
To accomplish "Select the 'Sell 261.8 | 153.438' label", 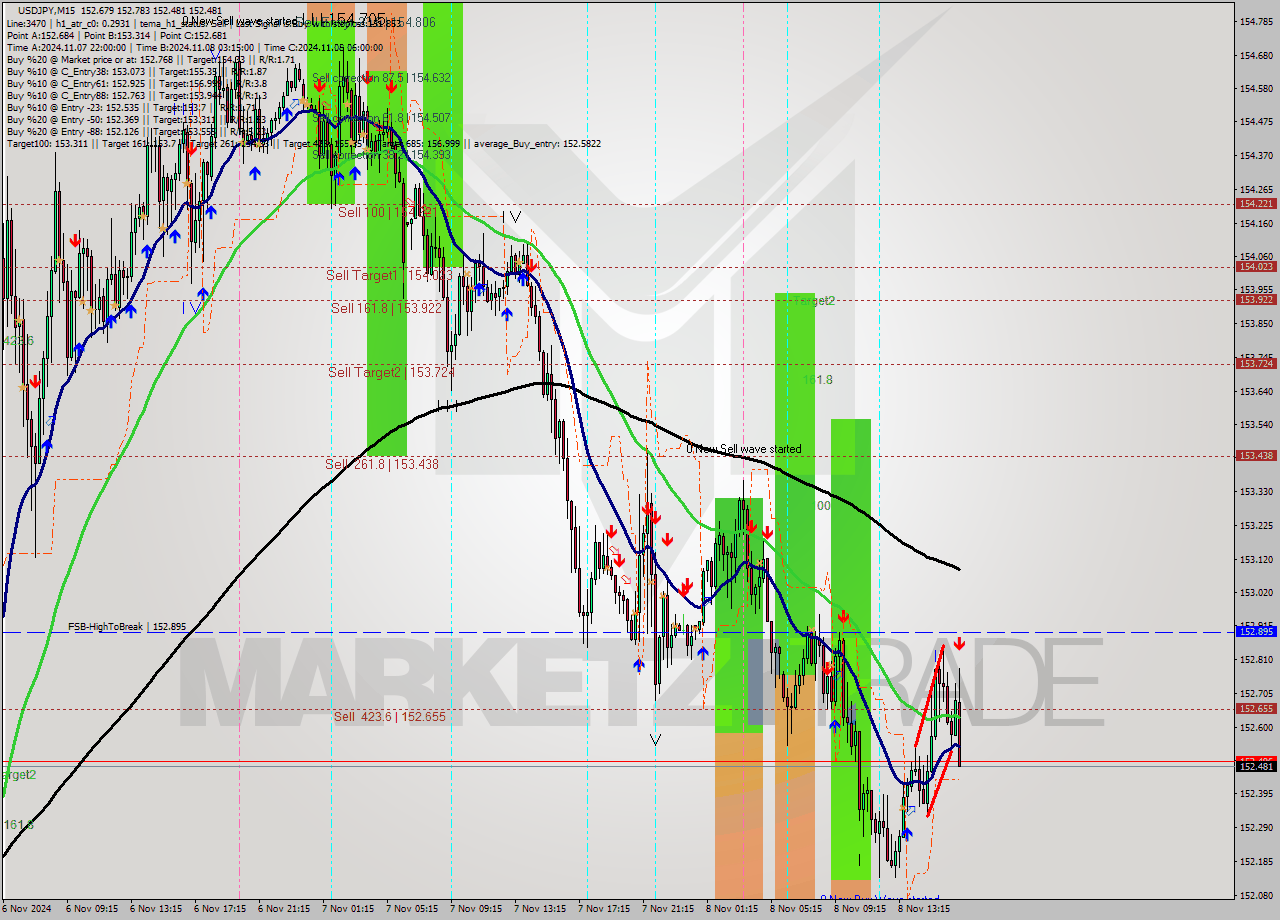I will click(x=382, y=464).
